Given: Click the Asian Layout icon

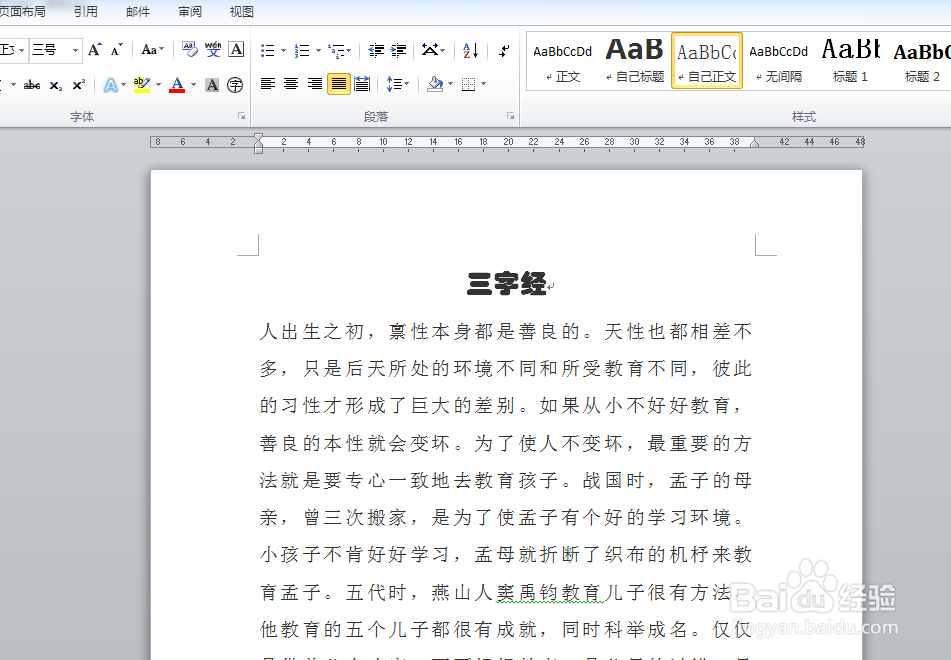Looking at the screenshot, I should (x=430, y=50).
